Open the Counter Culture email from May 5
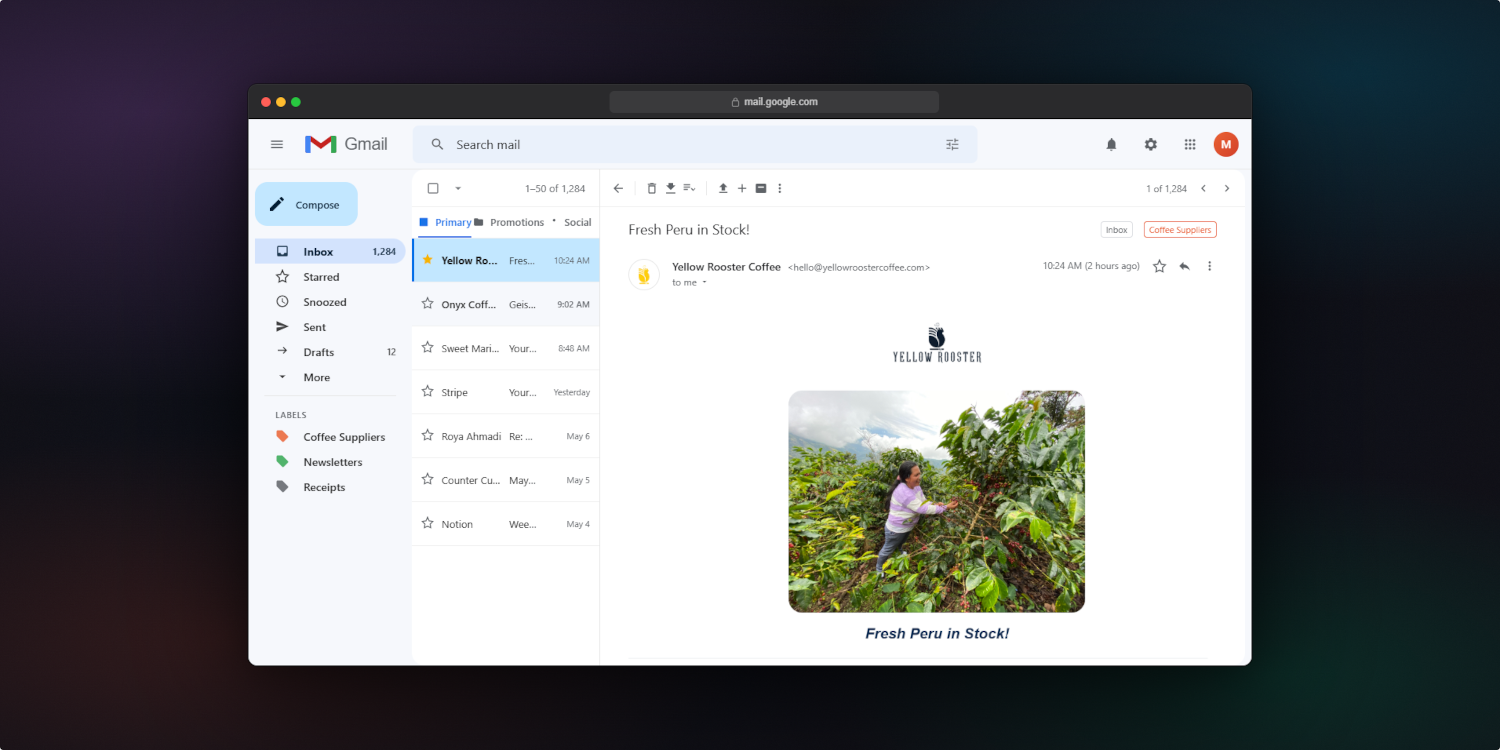The width and height of the screenshot is (1500, 750). point(506,480)
